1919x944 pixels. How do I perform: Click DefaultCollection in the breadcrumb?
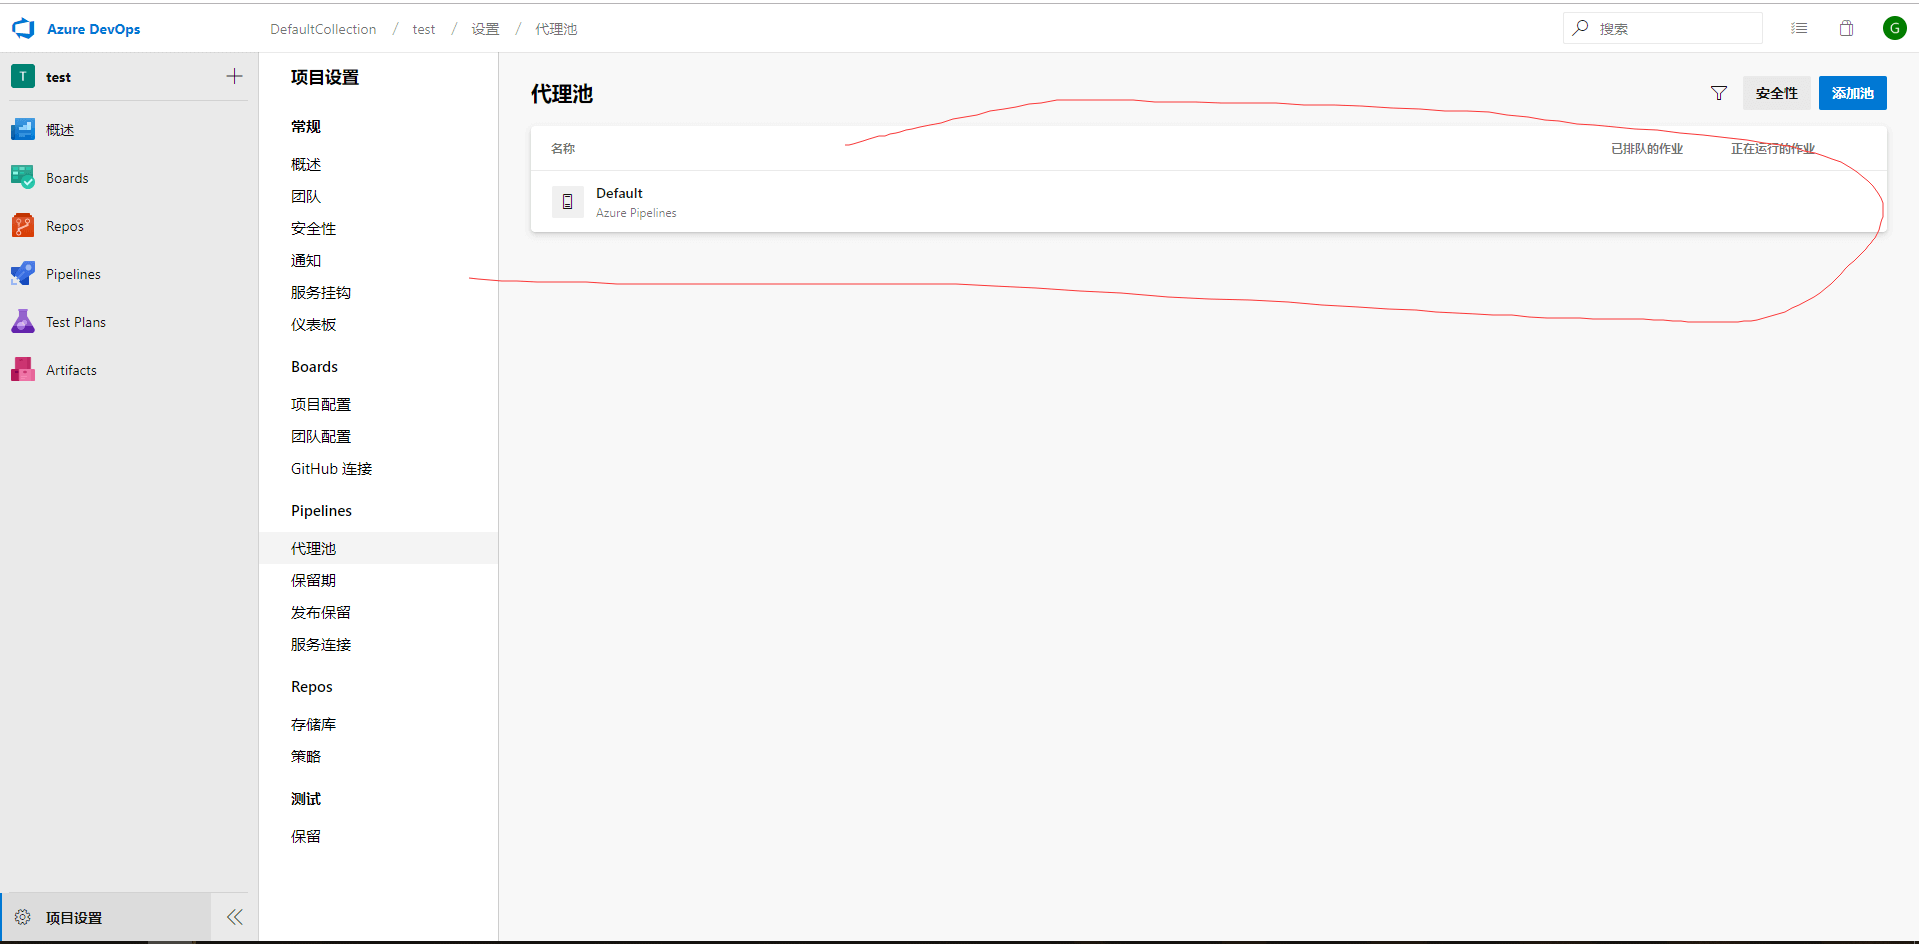coord(323,29)
